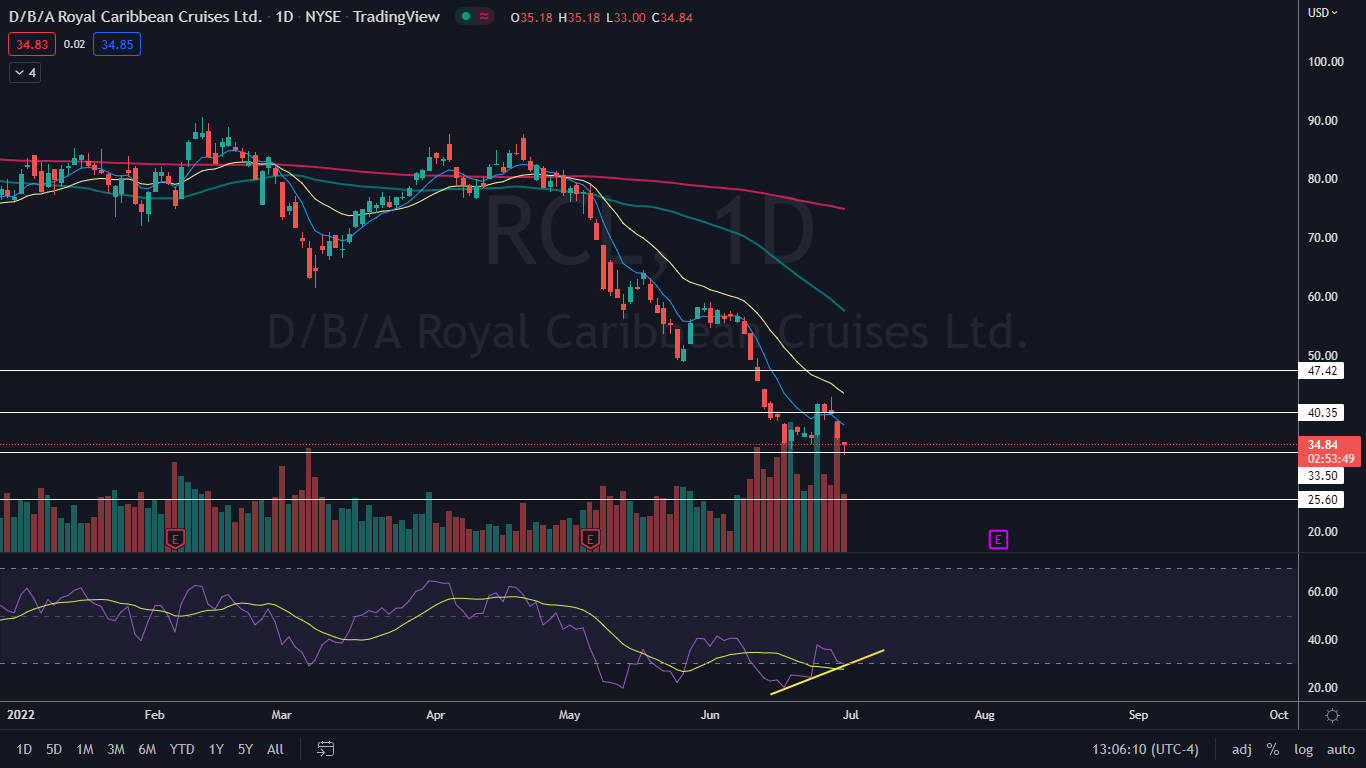Viewport: 1366px width, 768px height.
Task: Click the 47.42 horizontal line price label
Action: [x=1320, y=371]
